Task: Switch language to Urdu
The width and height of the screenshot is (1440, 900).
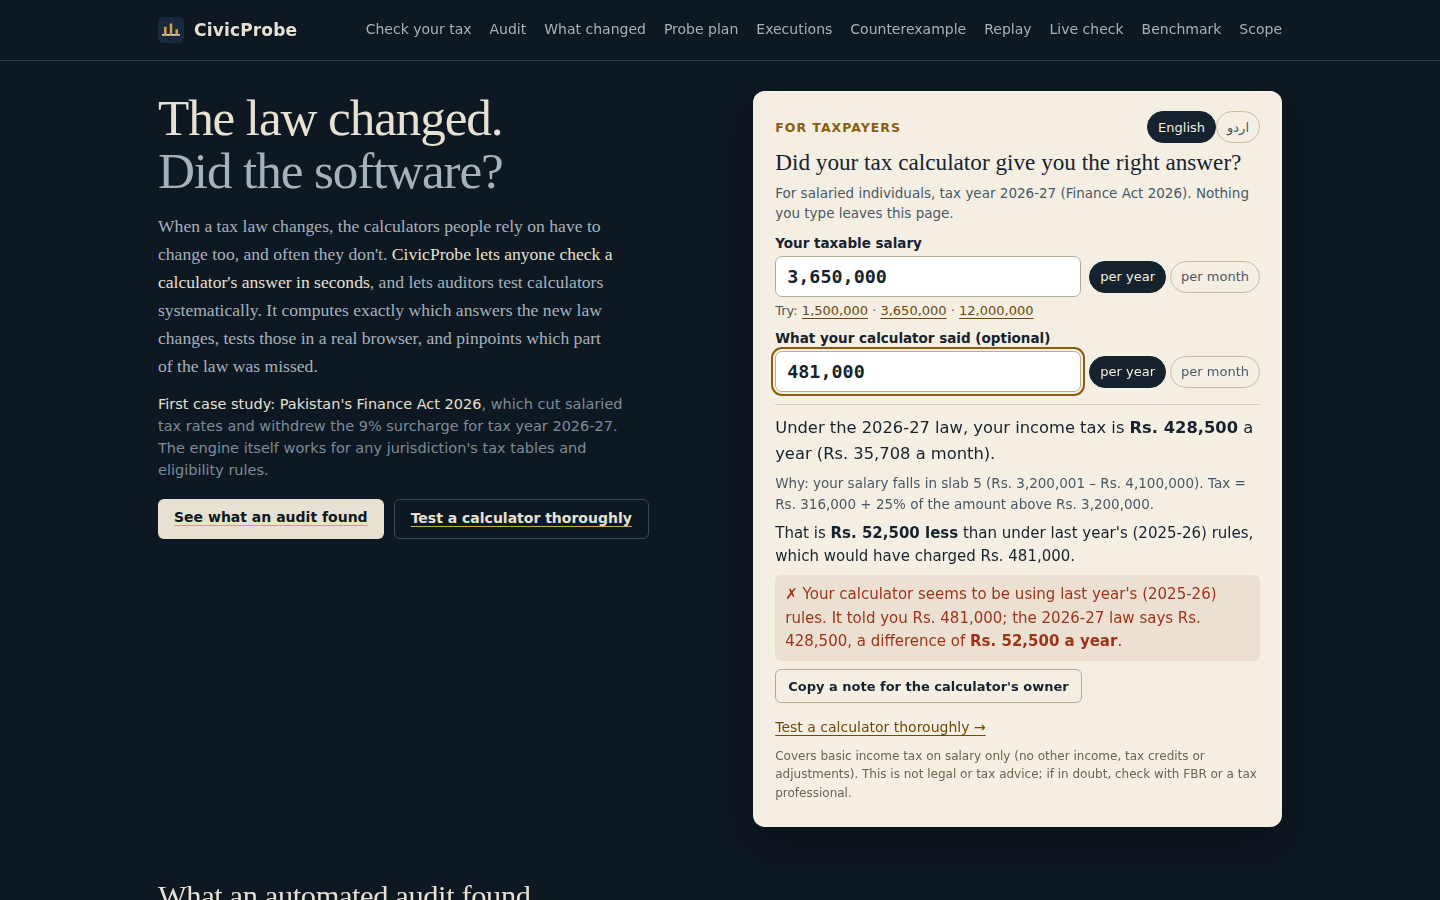Action: tap(1238, 127)
